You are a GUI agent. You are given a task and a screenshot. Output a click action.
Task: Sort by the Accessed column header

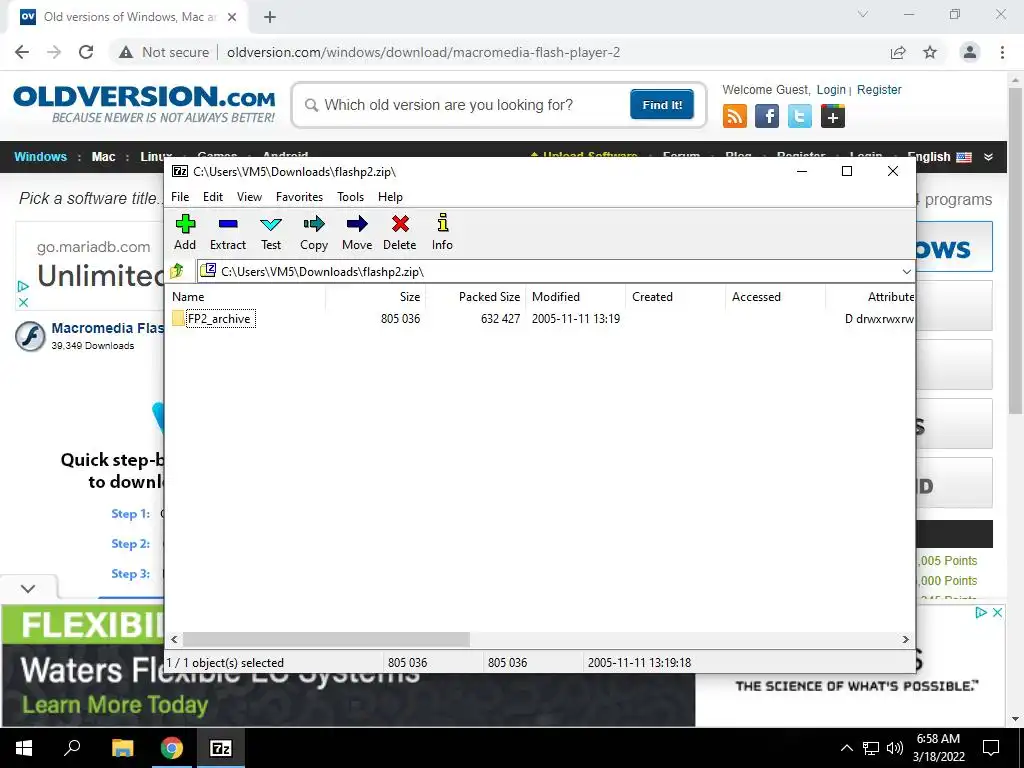click(775, 296)
